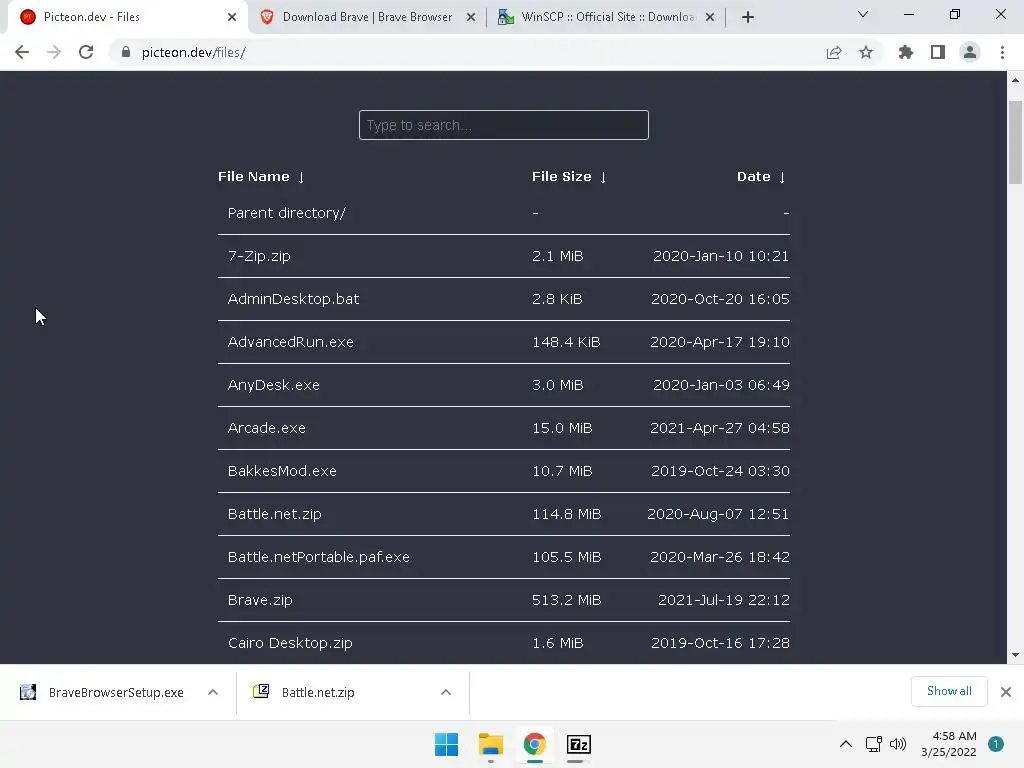Open downloaded Battle.net.zip from download bar
The image size is (1024, 768).
tap(305, 692)
